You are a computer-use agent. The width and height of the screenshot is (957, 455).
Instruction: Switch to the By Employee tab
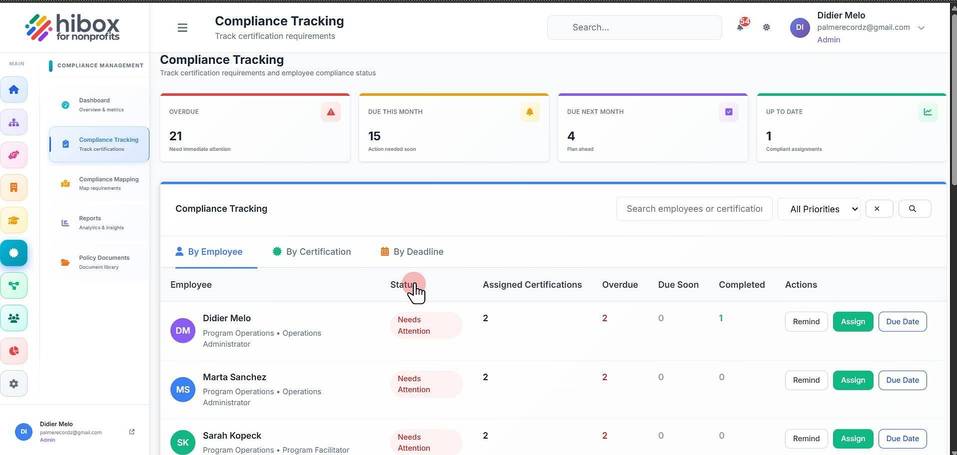click(209, 252)
